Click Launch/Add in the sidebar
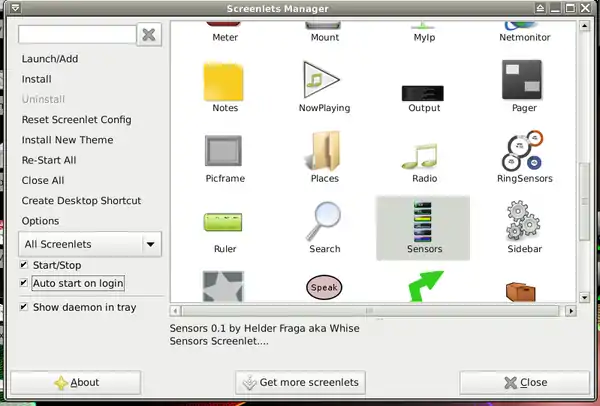 pos(50,59)
